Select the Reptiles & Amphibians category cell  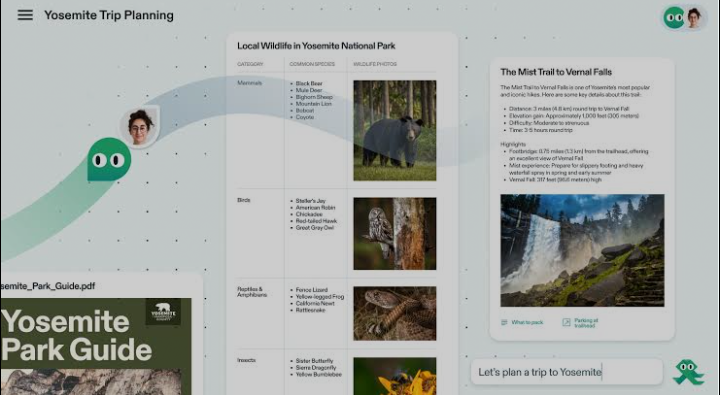pos(252,292)
